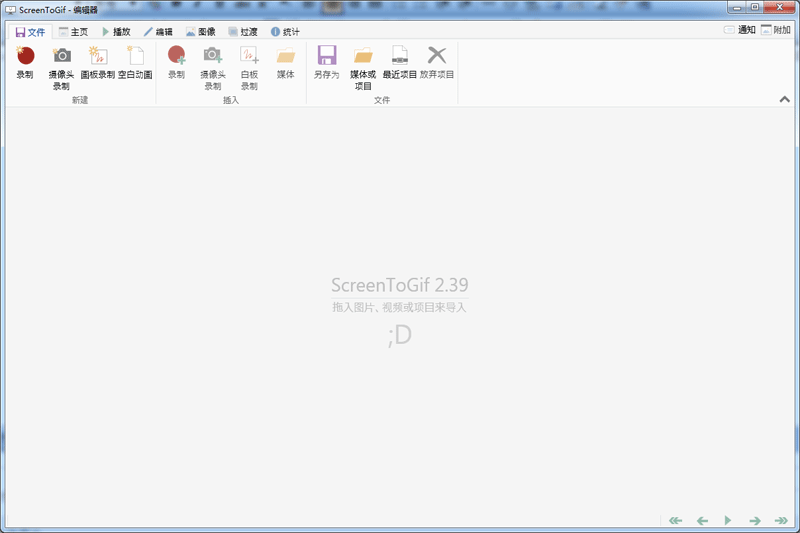The image size is (800, 533).
Task: Open the extras menu (附加)
Action: tap(776, 30)
